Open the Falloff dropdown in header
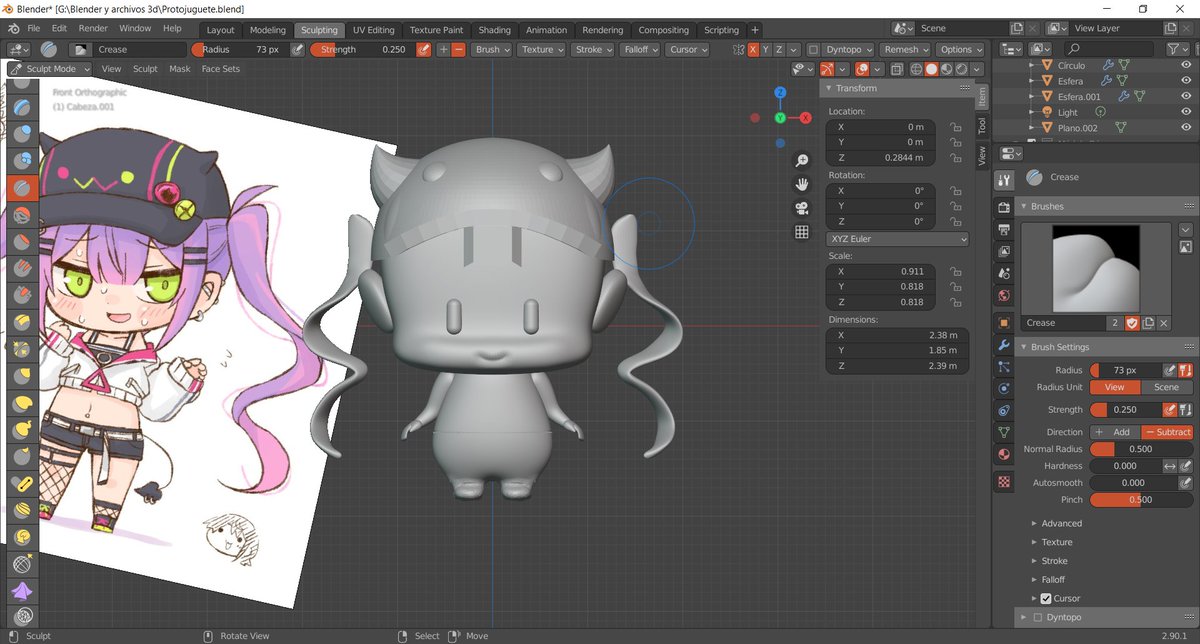 (639, 49)
